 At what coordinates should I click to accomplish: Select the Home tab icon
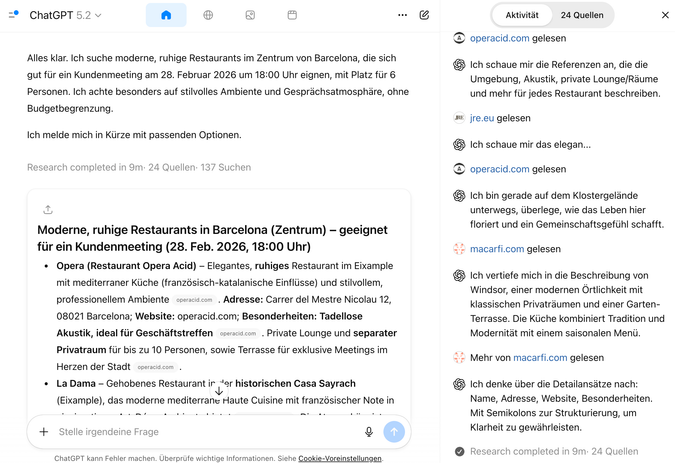166,15
